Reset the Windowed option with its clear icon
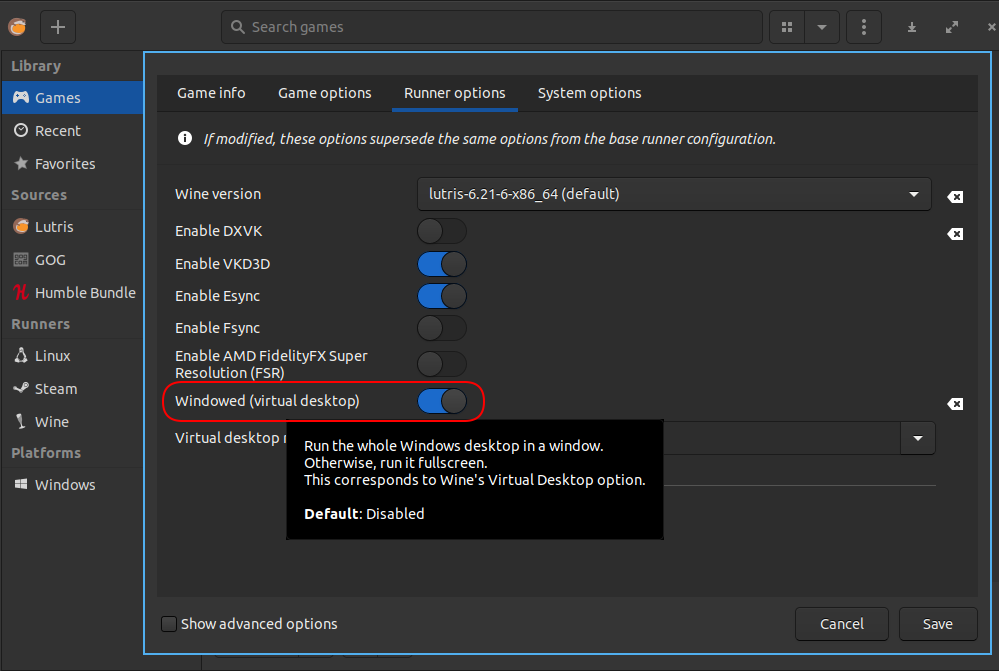This screenshot has height=671, width=999. point(955,403)
